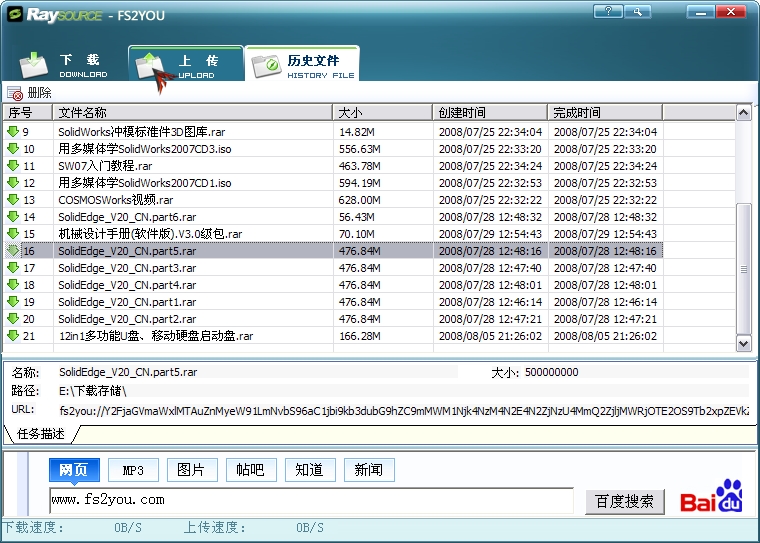Viewport: 760px width, 543px height.
Task: Select file SolidEdge_V20_CN.part1.rar
Action: [127, 302]
